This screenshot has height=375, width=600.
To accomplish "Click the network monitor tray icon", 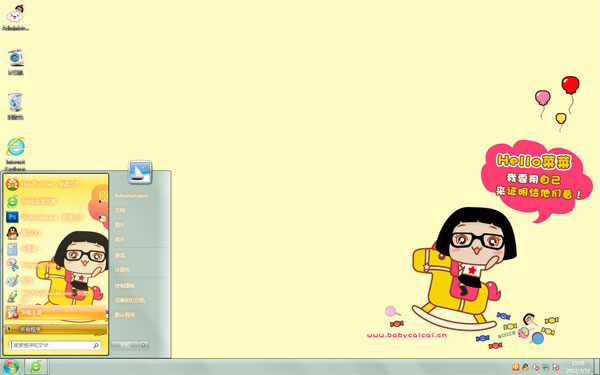I will (546, 367).
